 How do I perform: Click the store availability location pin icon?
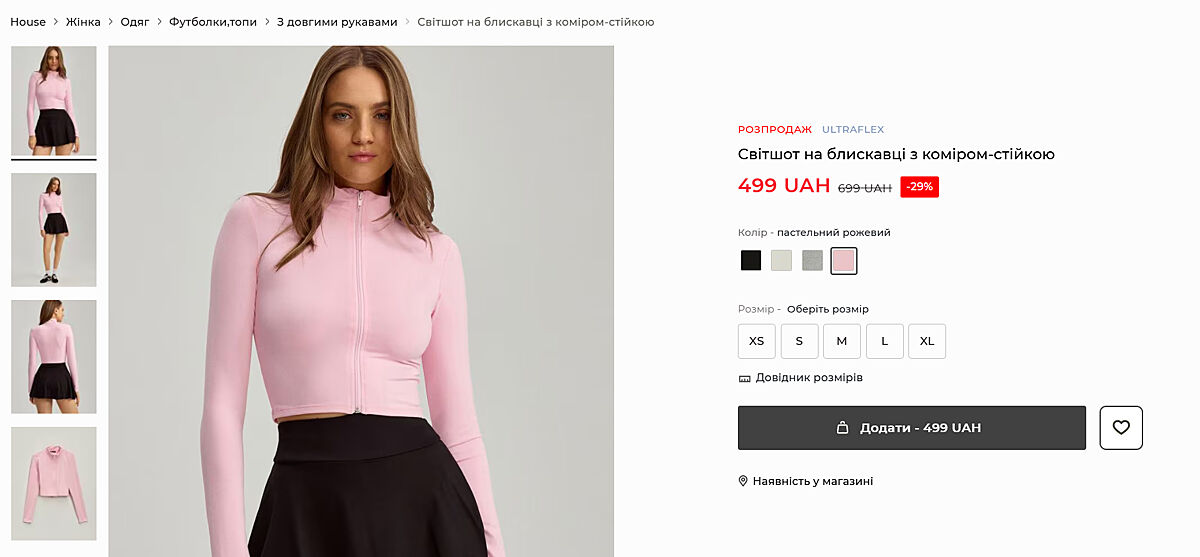[x=743, y=481]
